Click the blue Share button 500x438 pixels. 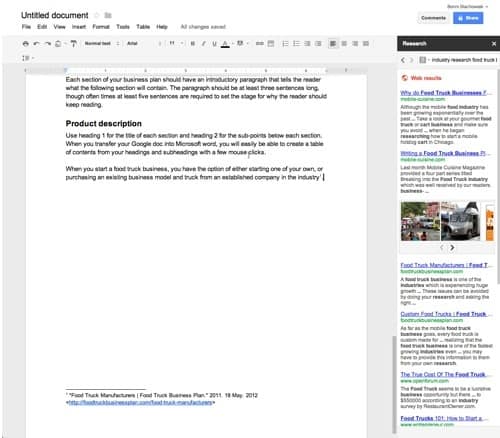coord(468,18)
